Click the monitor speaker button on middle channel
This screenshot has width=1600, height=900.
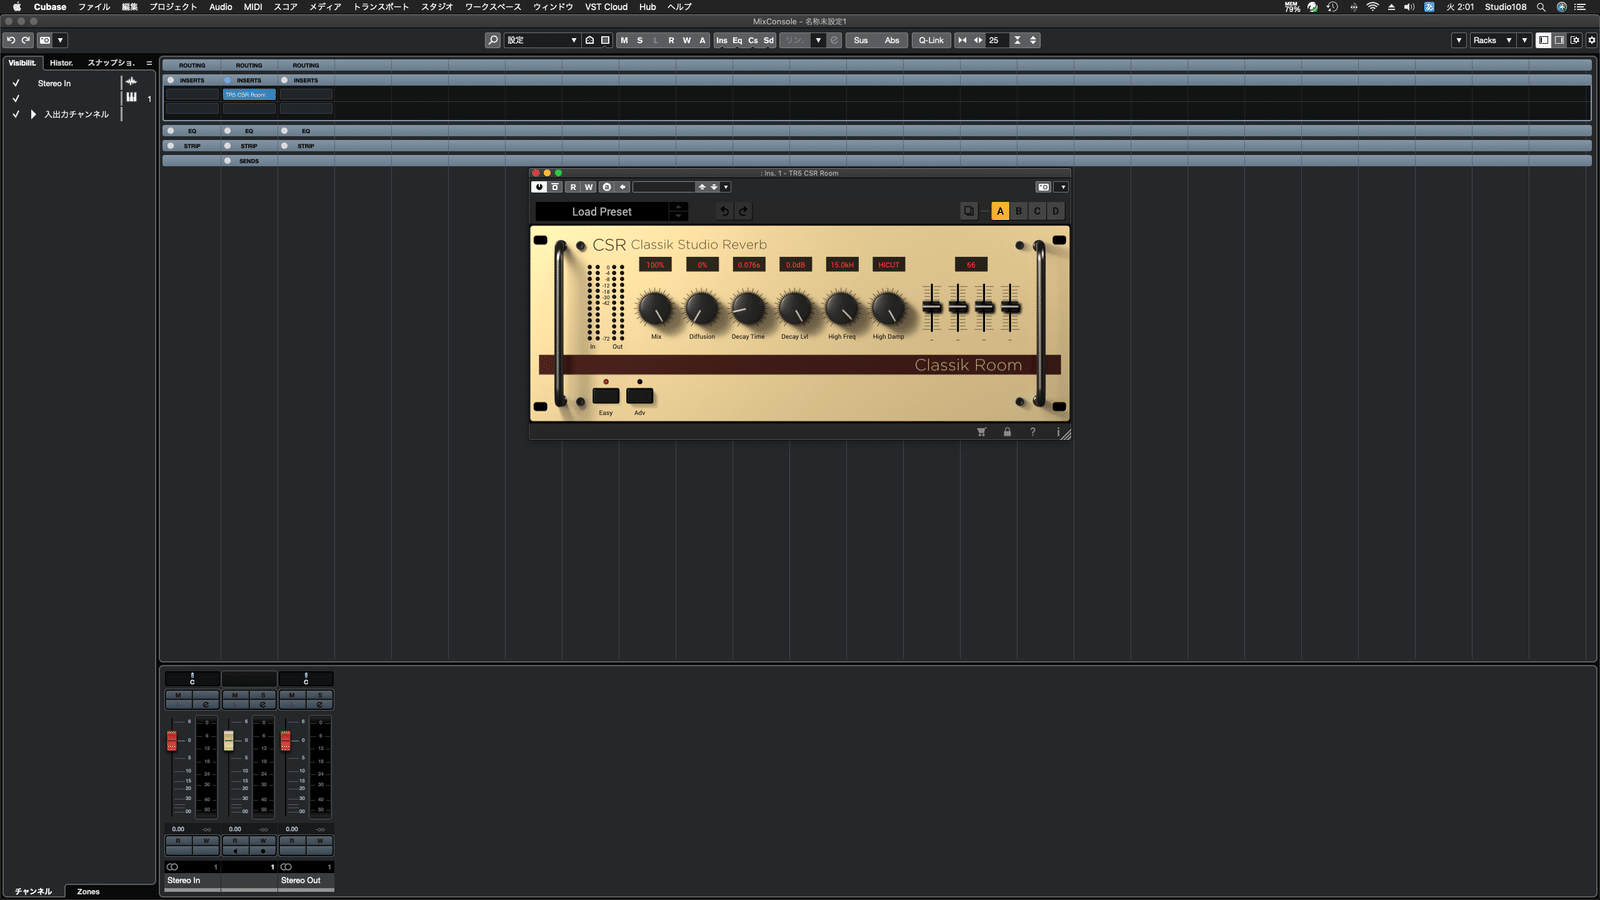[235, 851]
